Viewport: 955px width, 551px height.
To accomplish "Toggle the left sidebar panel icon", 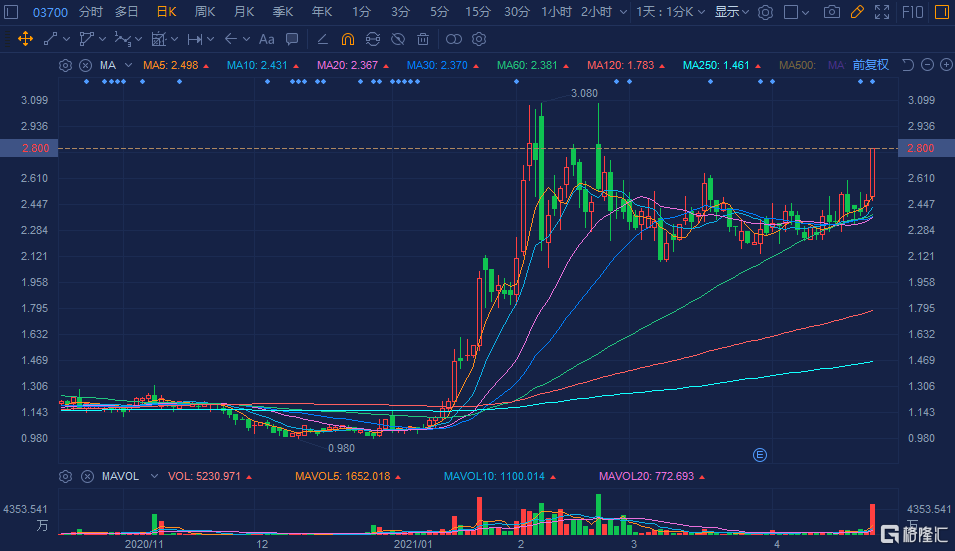I will 12,12.
